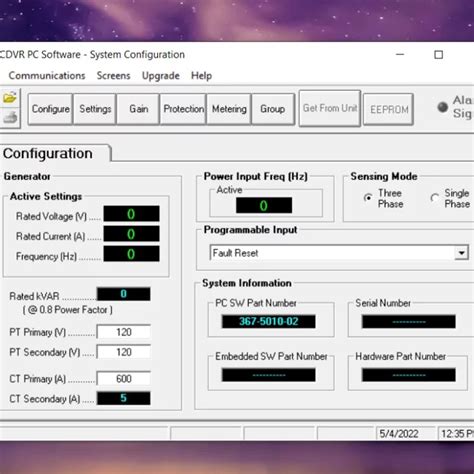Click the 'Active Settings' group label
Viewport: 474px width, 474px height.
coord(46,196)
